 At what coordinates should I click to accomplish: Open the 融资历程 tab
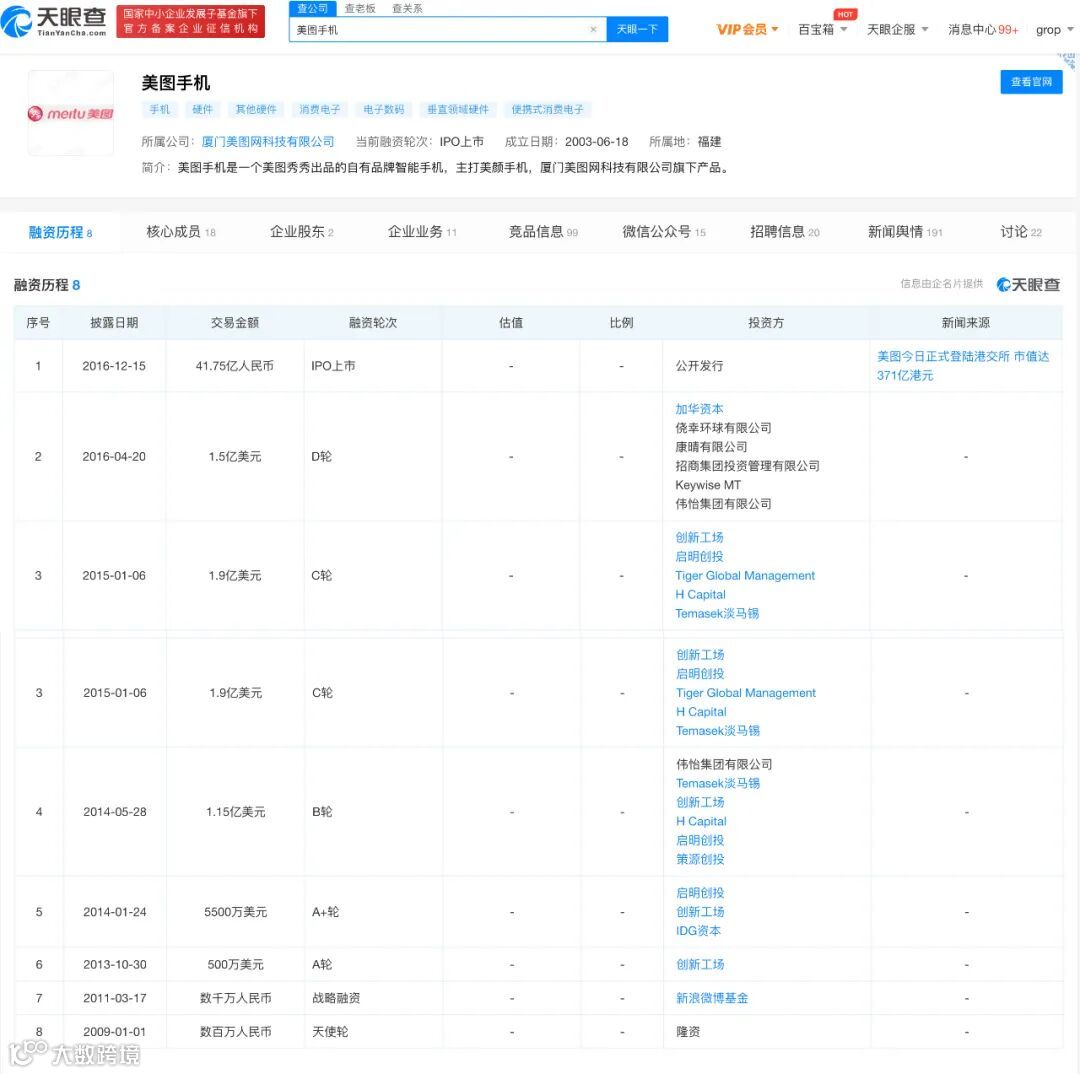pos(60,232)
